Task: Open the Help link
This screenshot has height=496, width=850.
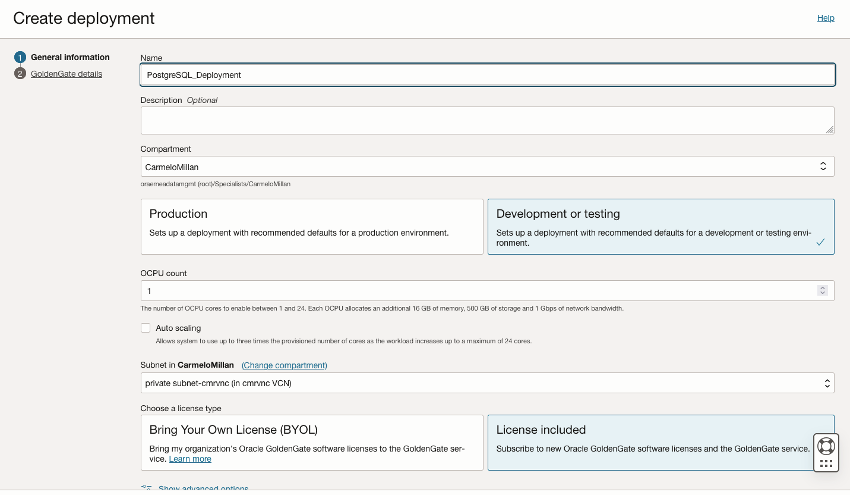Action: (x=825, y=18)
